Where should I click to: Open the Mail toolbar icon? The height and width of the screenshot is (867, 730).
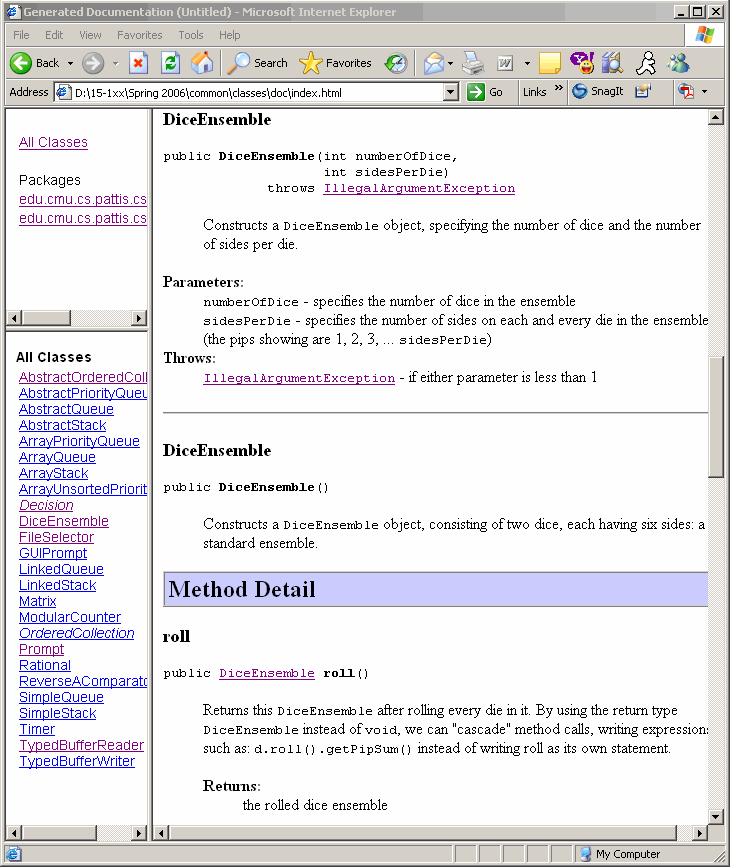coord(433,63)
